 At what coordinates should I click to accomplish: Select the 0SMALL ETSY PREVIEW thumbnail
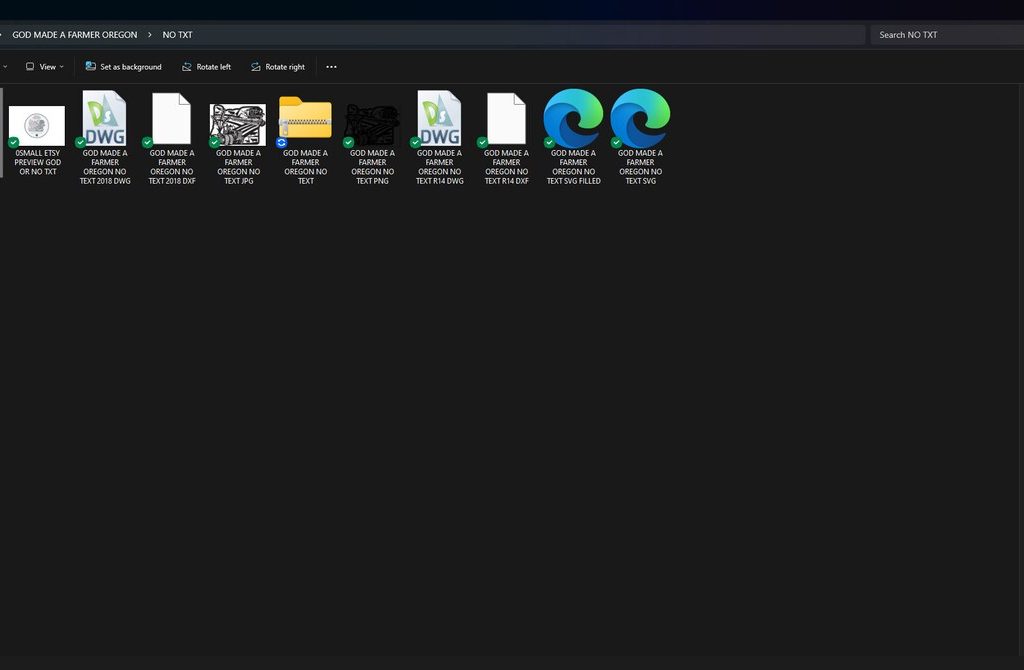(37, 126)
